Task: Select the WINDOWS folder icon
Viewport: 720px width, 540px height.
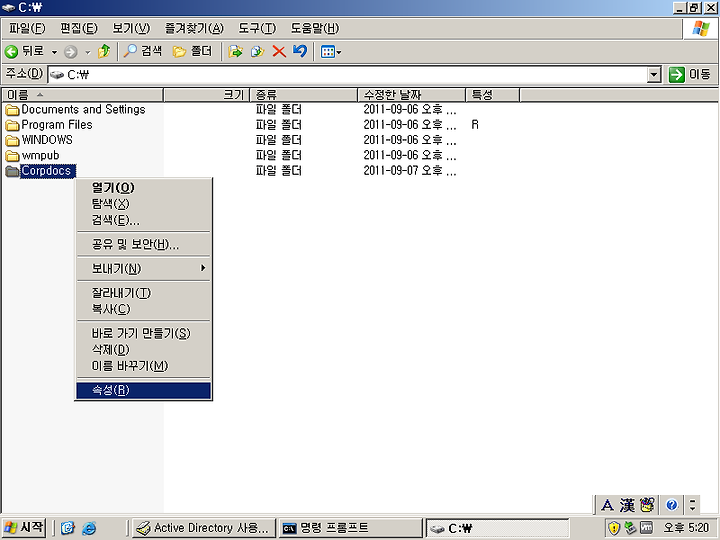Action: click(12, 140)
